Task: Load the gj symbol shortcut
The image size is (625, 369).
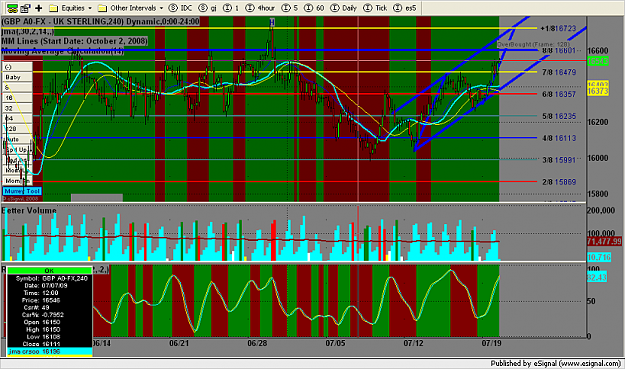Action: [208, 8]
